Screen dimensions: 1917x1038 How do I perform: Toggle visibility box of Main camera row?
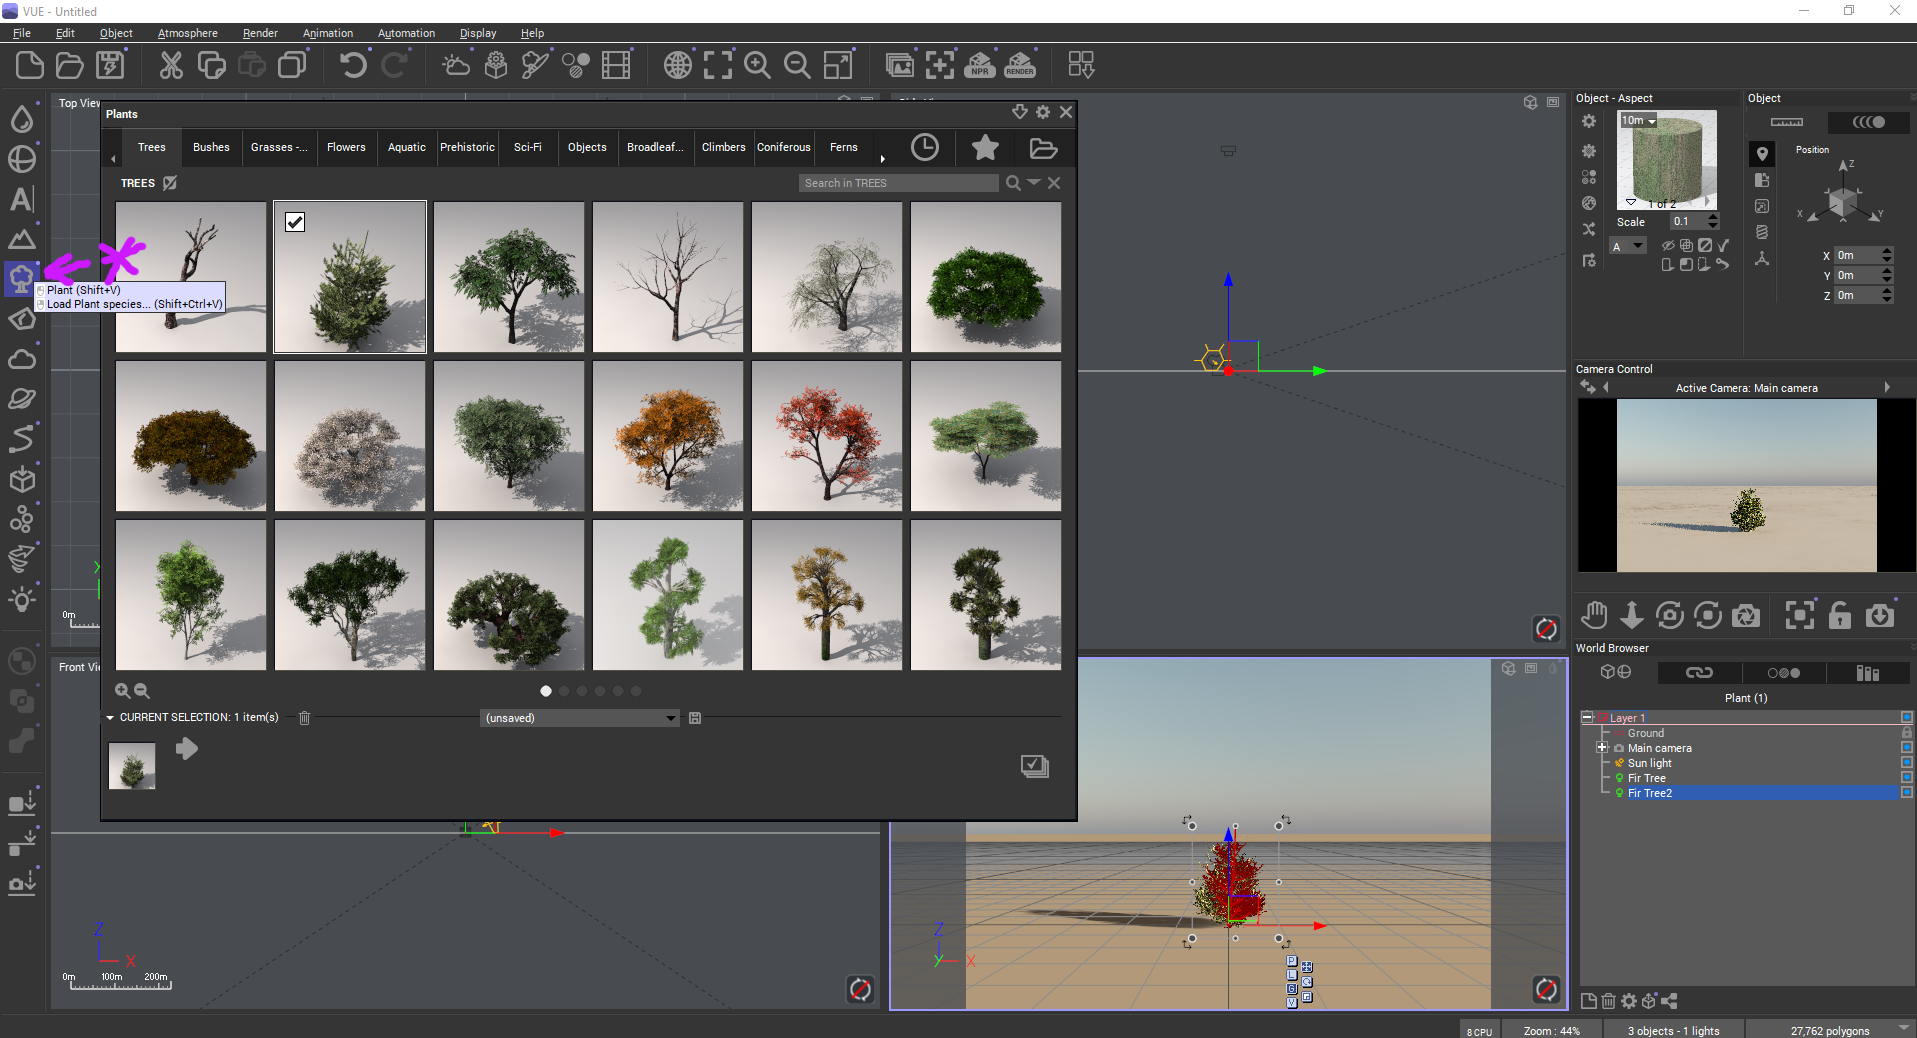[x=1907, y=748]
